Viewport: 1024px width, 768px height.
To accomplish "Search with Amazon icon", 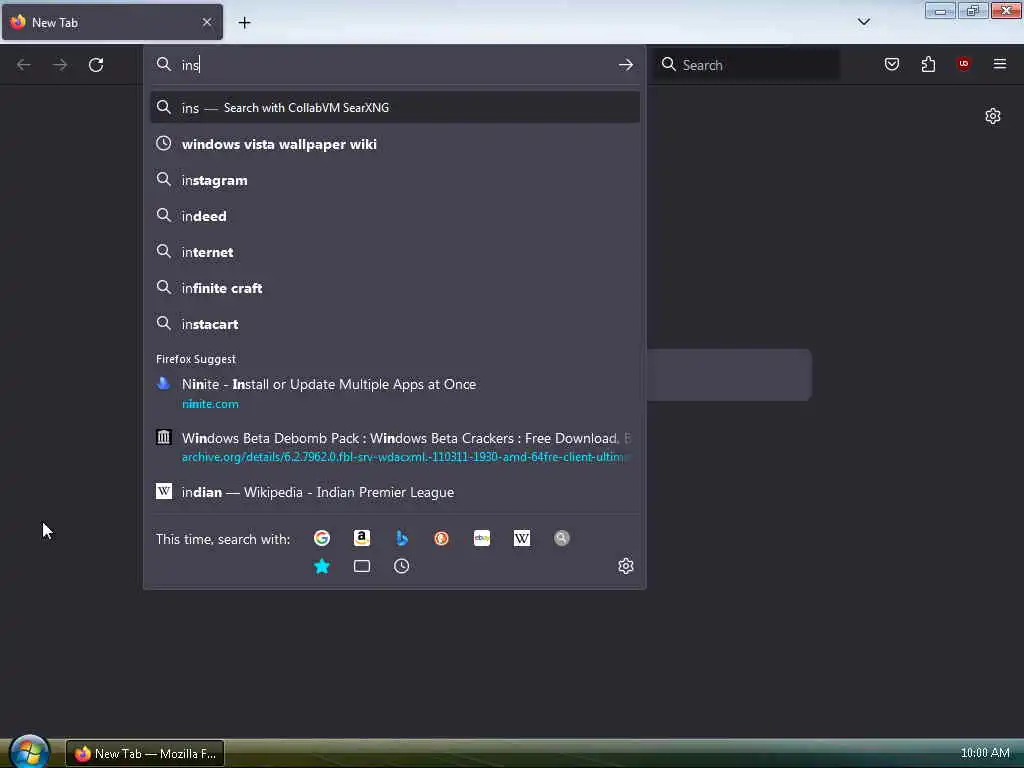I will [362, 538].
